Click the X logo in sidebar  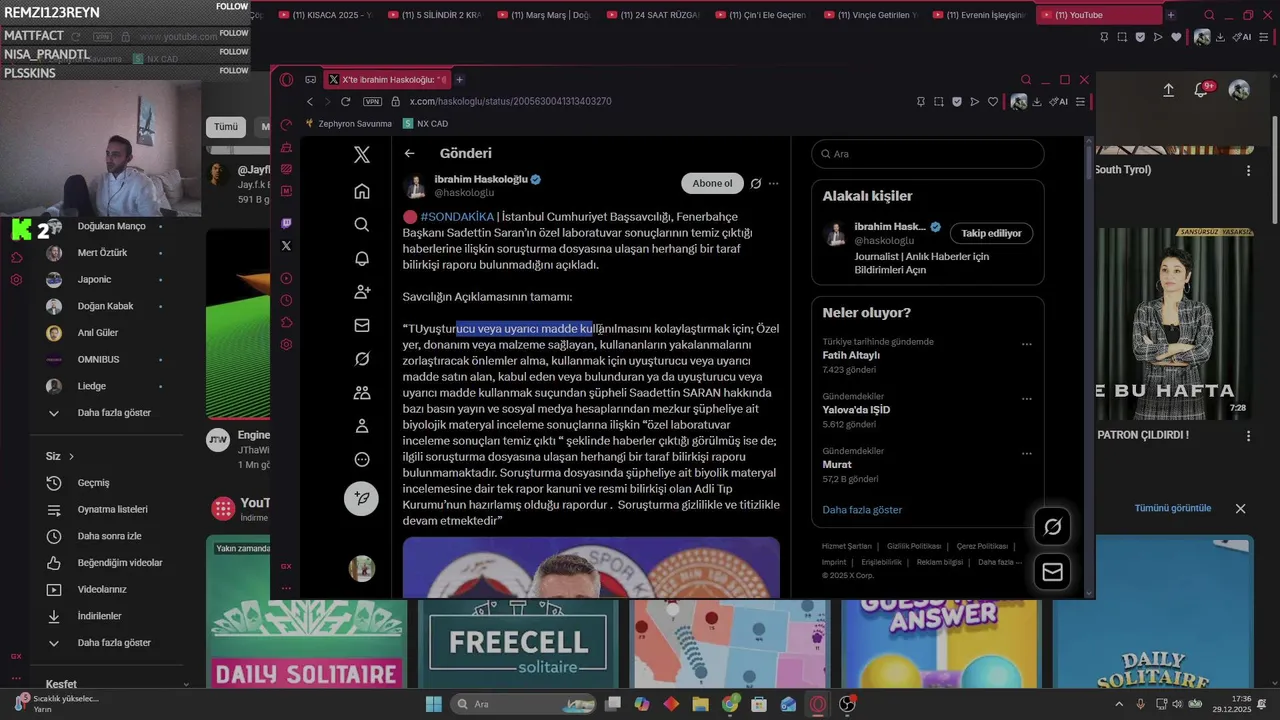coord(362,154)
